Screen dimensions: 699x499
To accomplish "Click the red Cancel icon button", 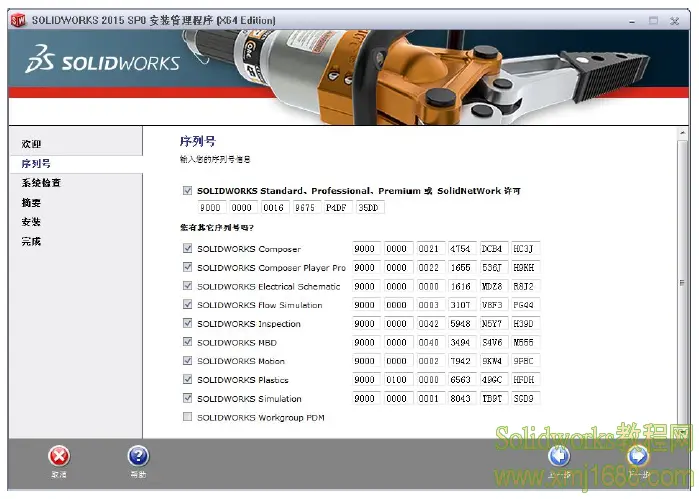I will [59, 456].
